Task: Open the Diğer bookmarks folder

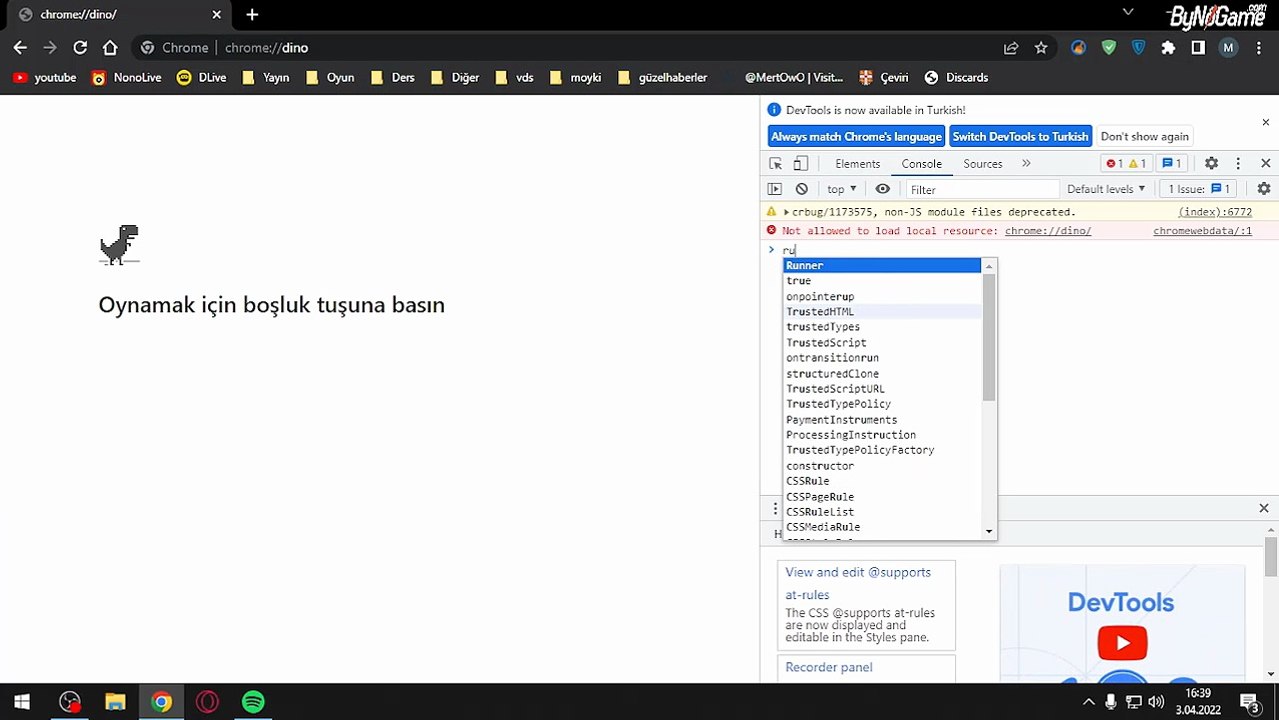Action: coord(454,77)
